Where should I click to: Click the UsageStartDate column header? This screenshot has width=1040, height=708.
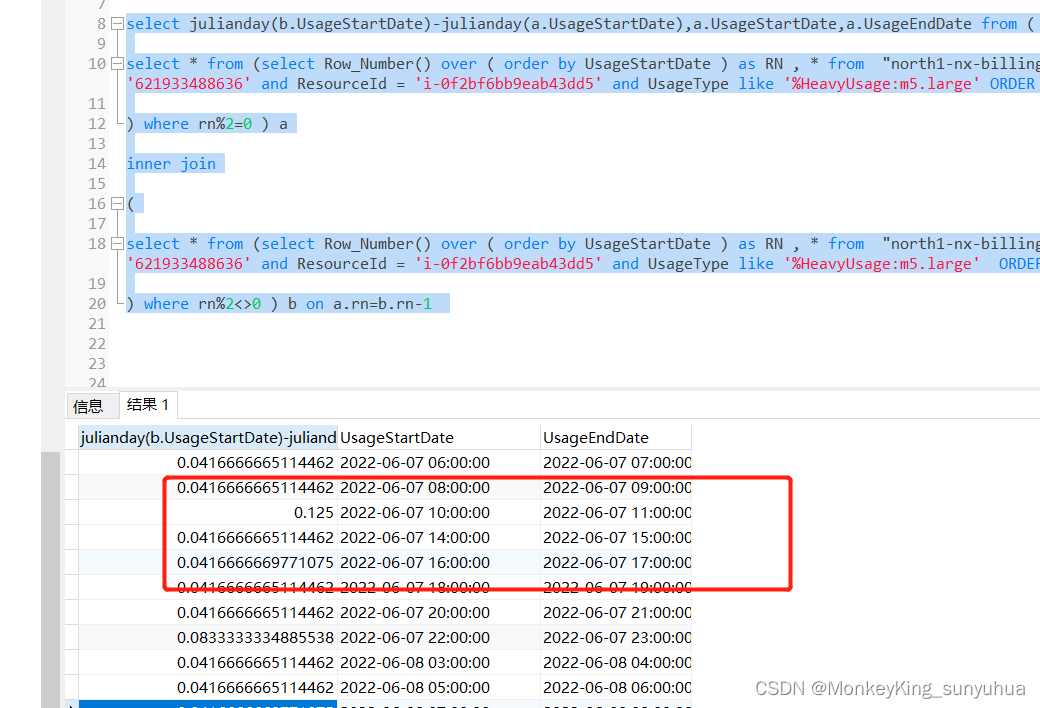coord(438,438)
